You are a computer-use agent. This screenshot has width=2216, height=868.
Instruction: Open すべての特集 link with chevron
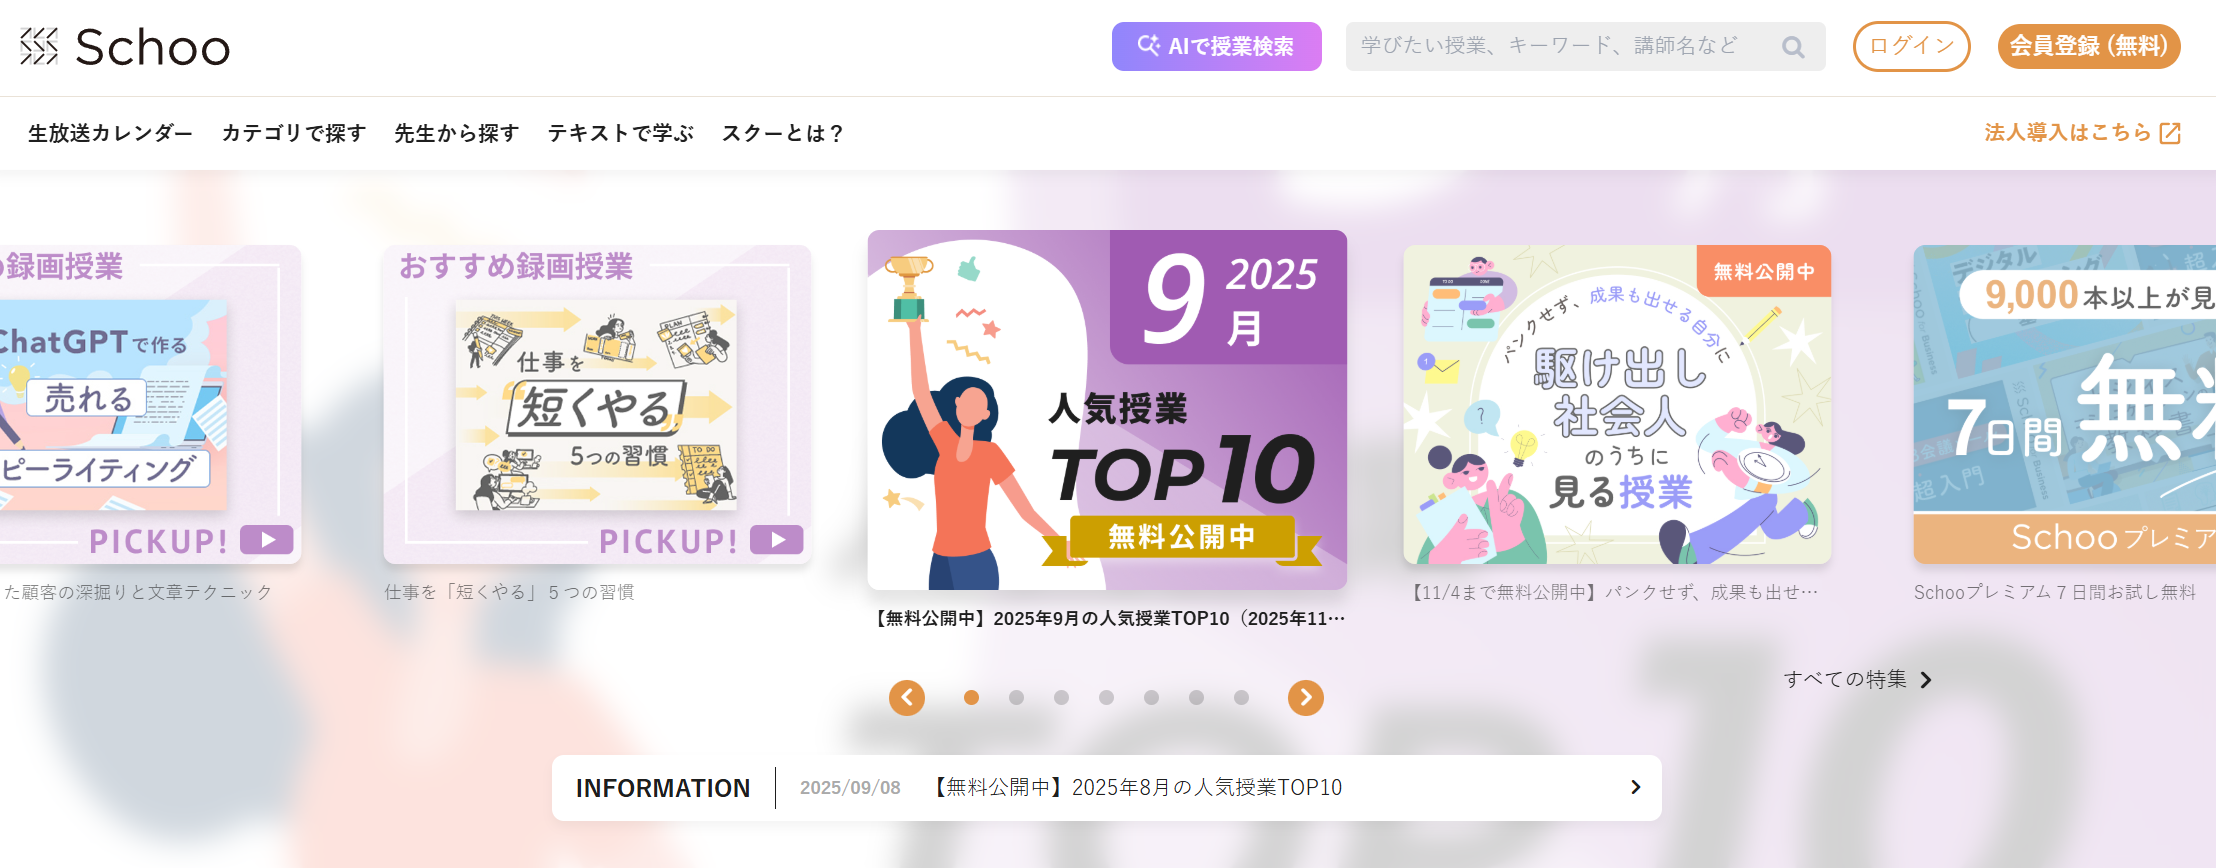pyautogui.click(x=1858, y=680)
